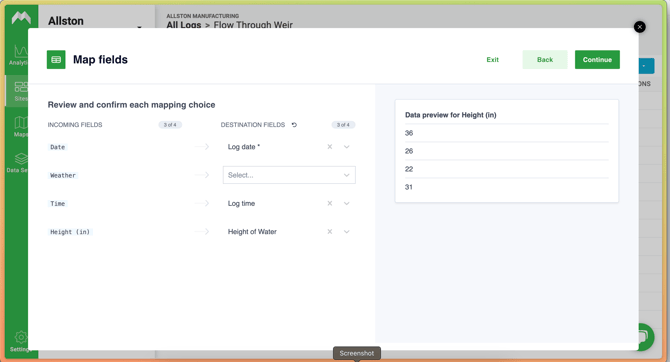Click the app logo at top left
Screen dimensions: 670x362
tap(21, 18)
